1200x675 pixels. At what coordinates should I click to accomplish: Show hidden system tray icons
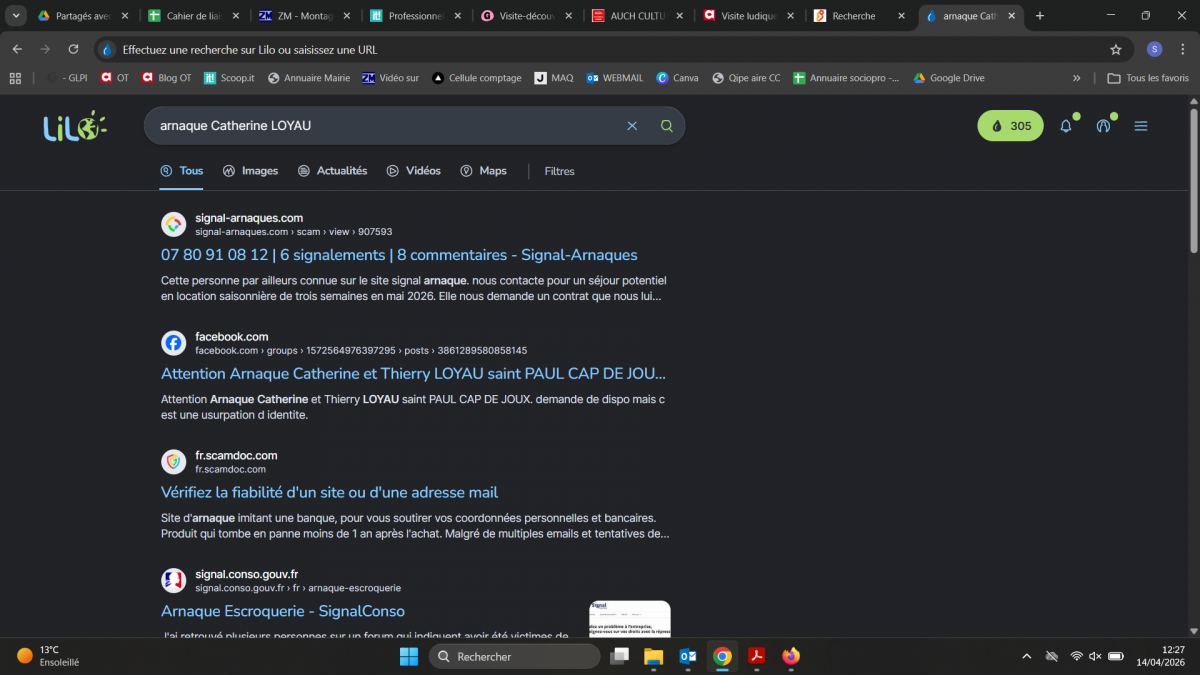click(1026, 656)
